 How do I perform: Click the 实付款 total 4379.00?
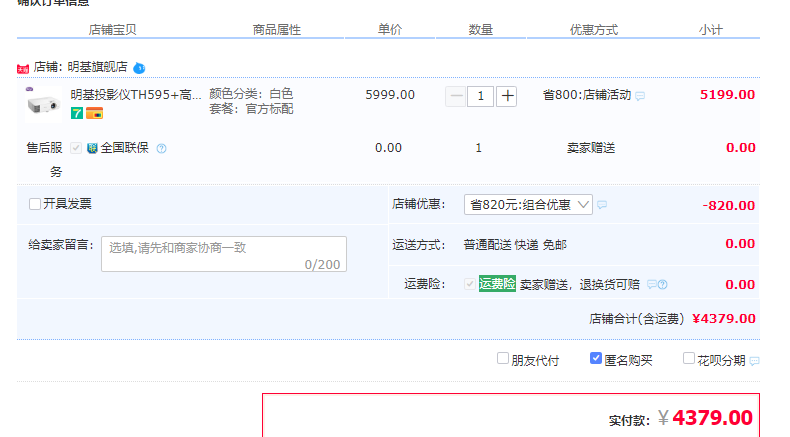(x=712, y=418)
